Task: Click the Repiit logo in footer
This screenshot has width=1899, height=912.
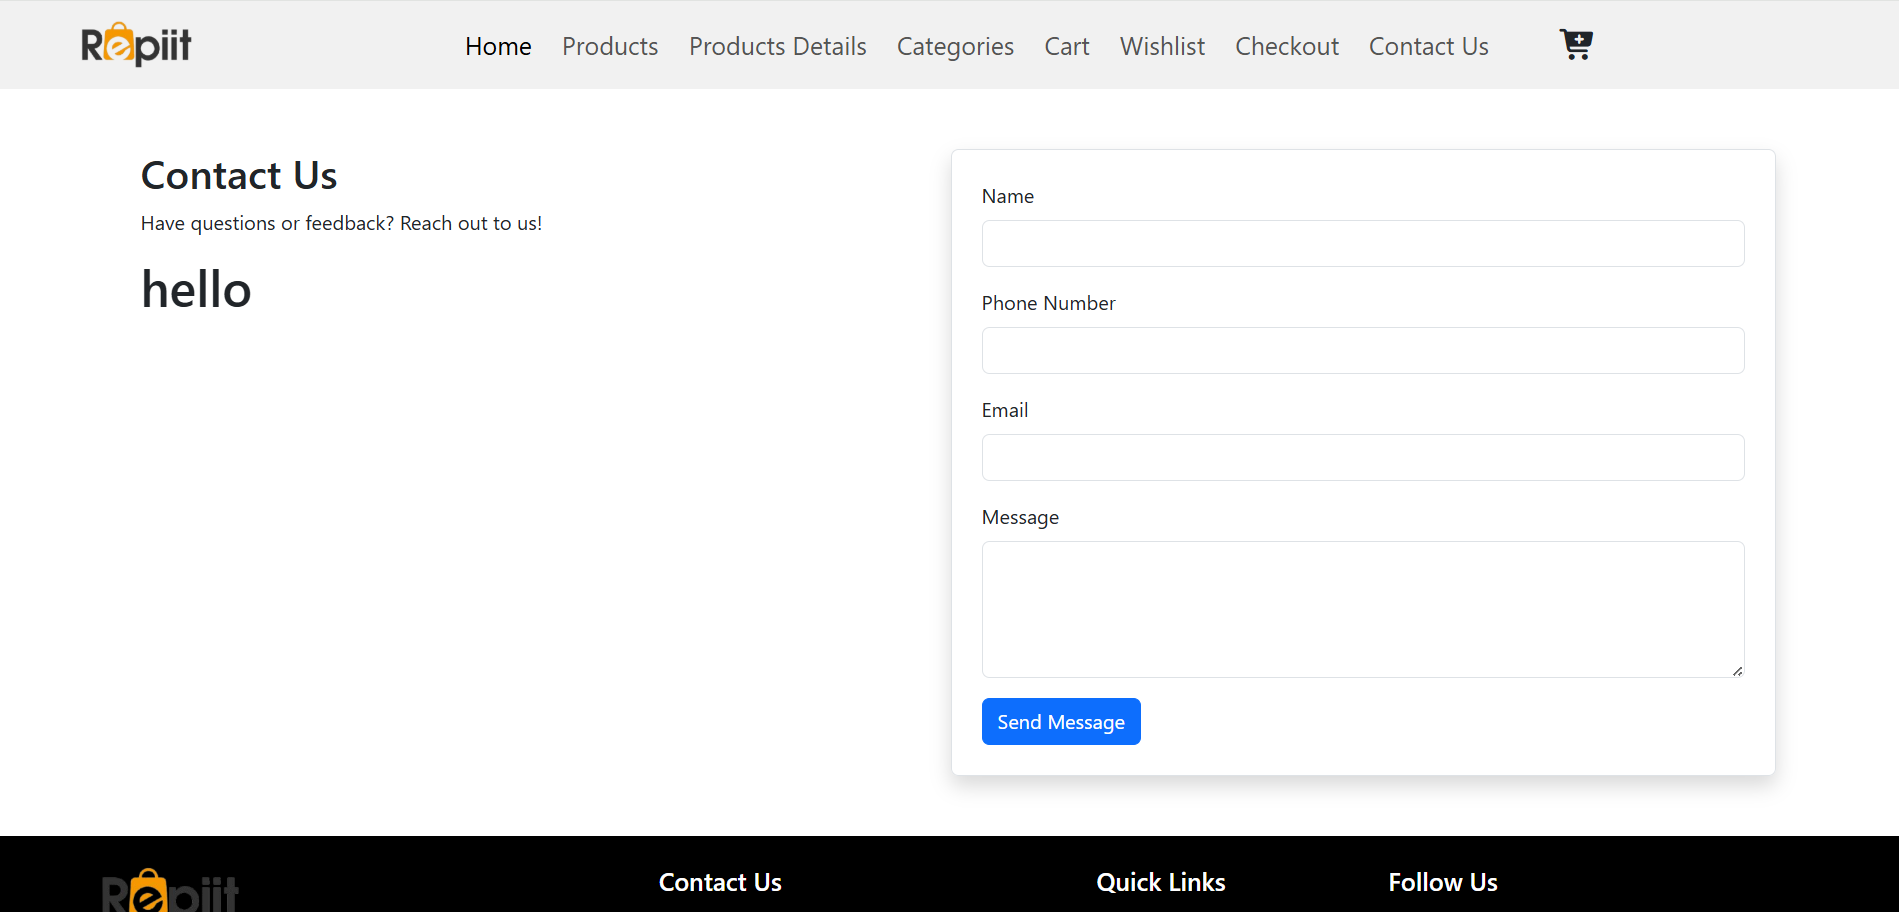Action: (170, 891)
